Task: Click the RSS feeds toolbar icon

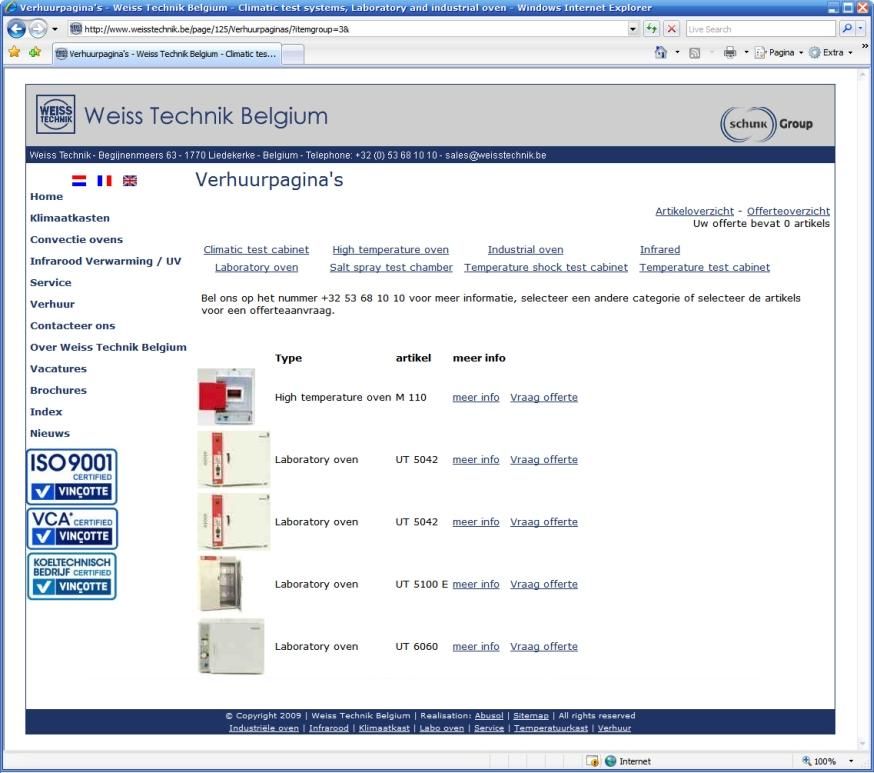Action: [x=695, y=53]
